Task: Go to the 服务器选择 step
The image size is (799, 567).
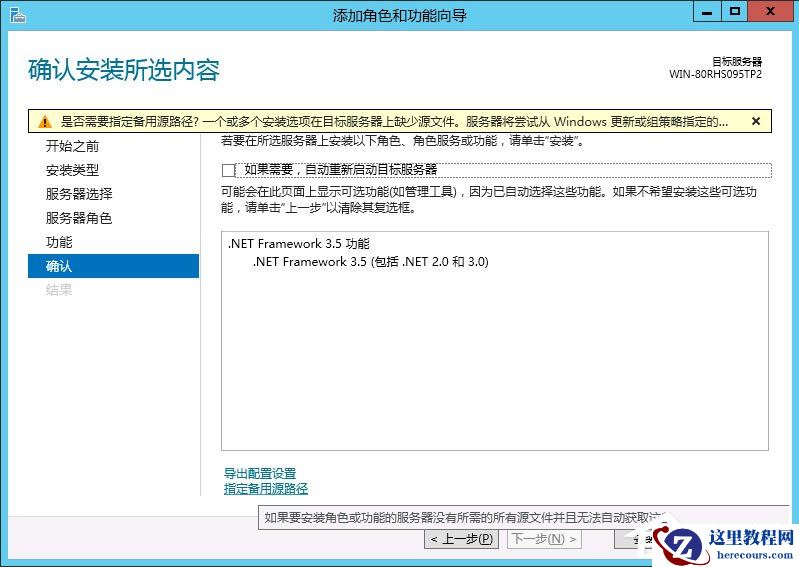Action: click(x=78, y=194)
